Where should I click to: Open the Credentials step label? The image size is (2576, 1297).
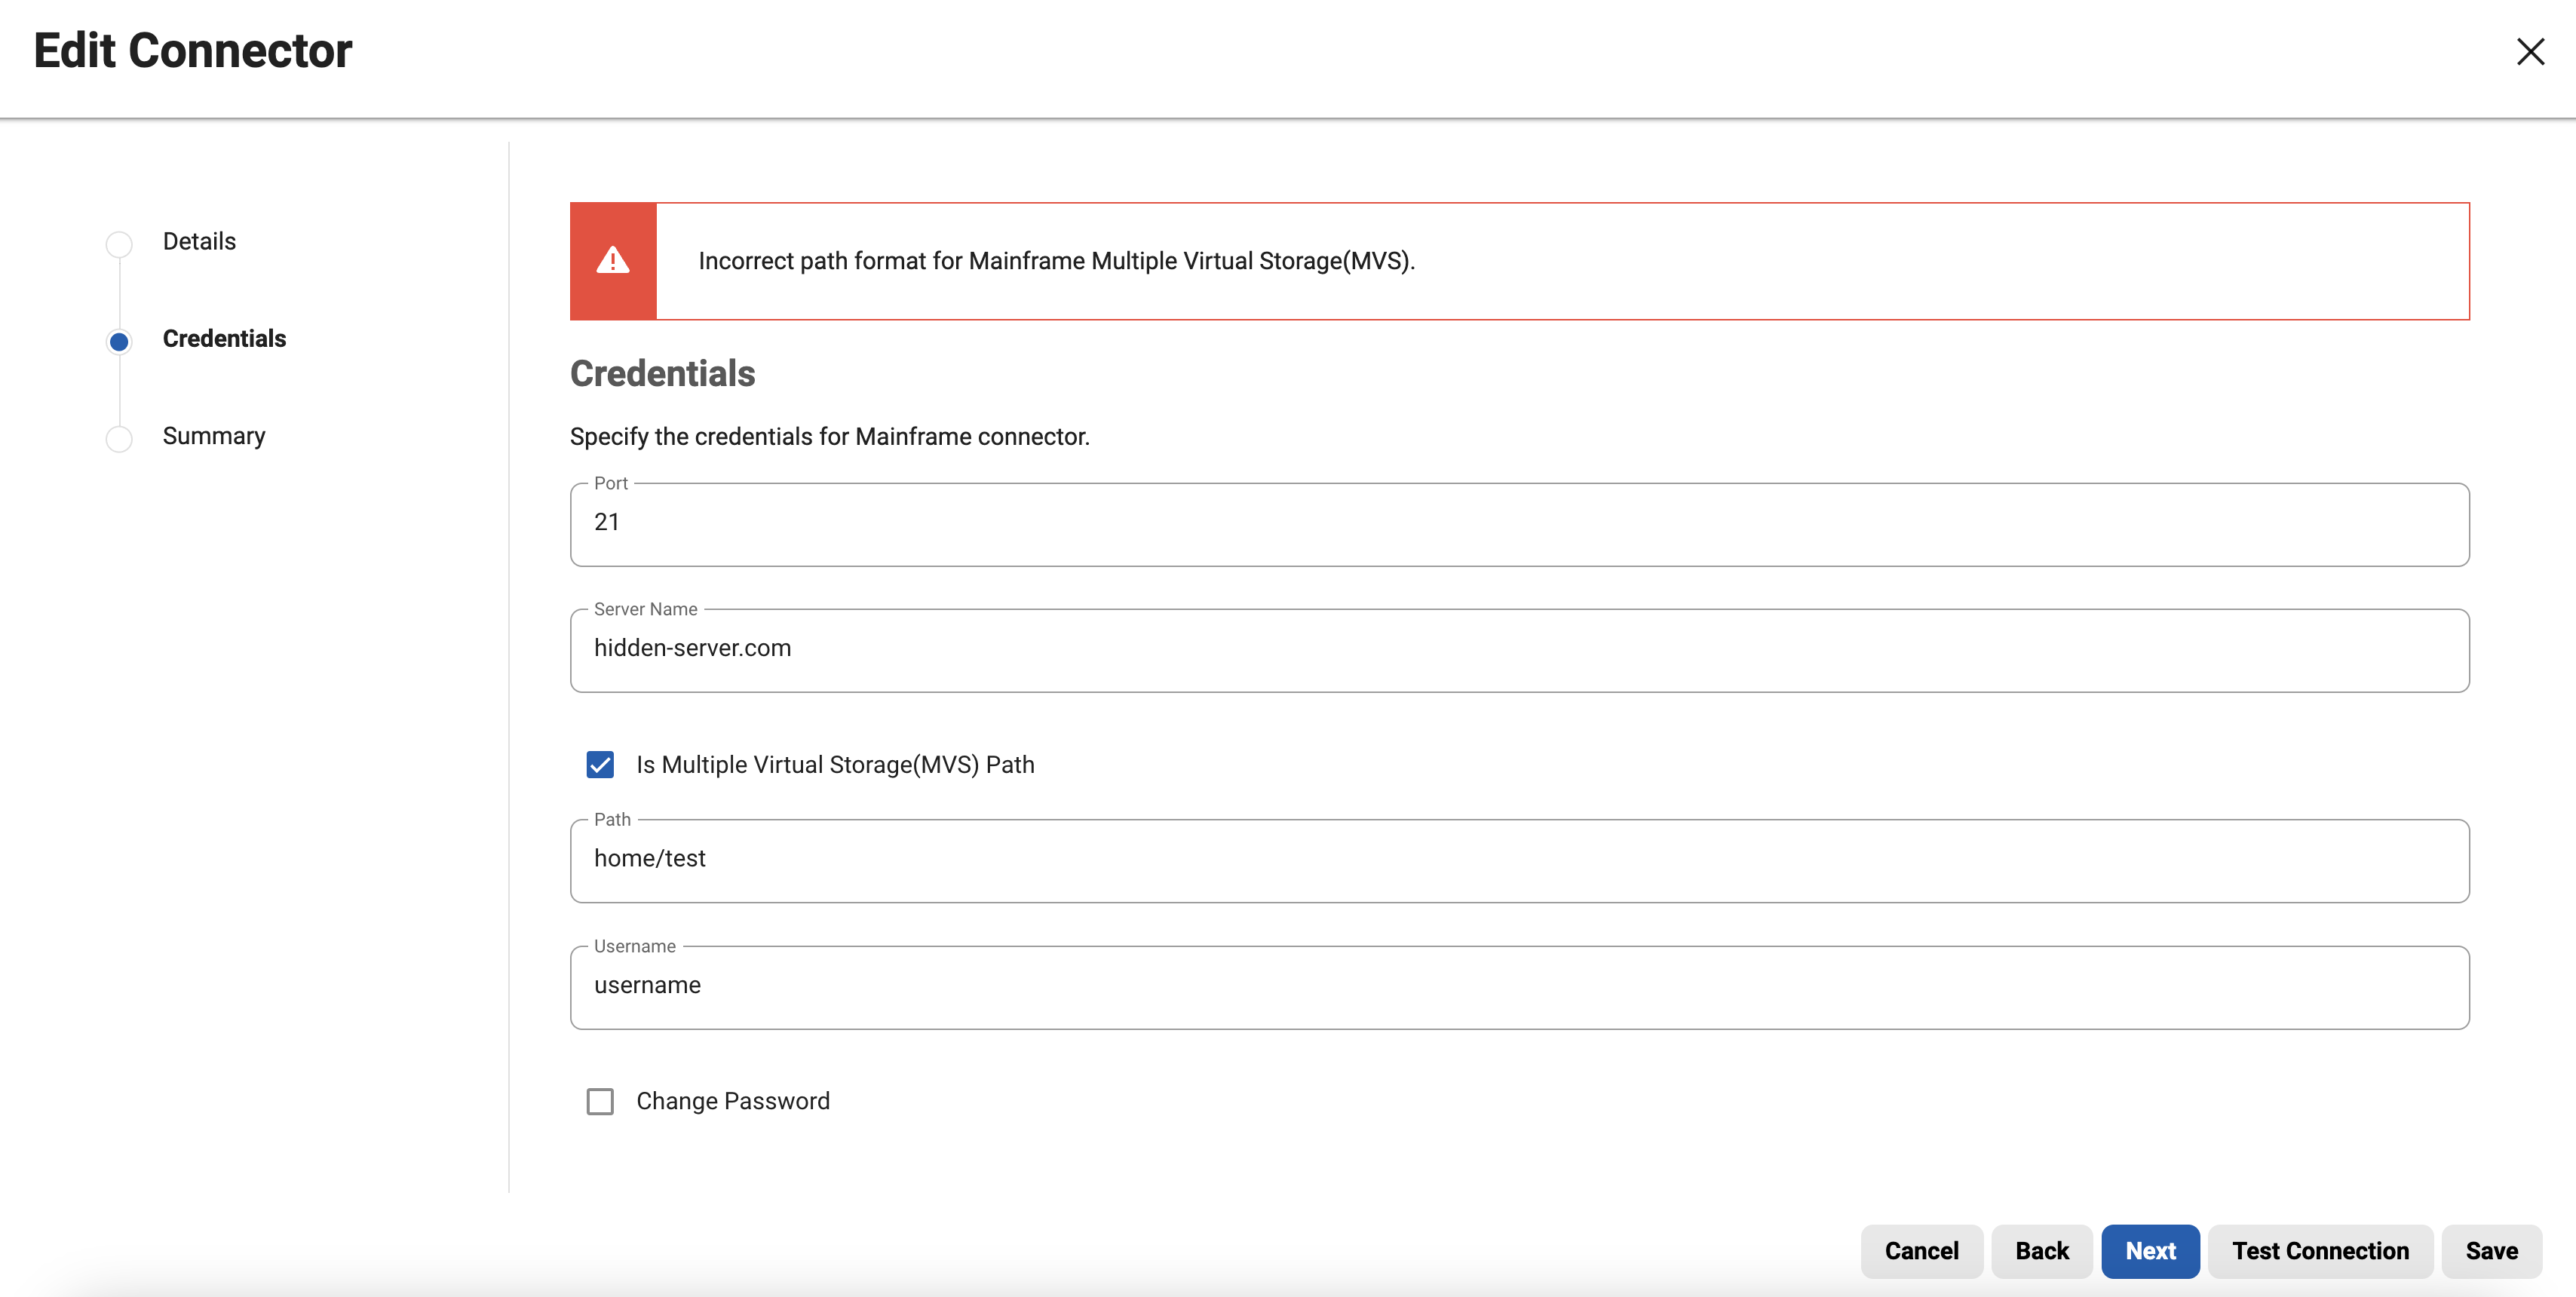click(x=224, y=339)
